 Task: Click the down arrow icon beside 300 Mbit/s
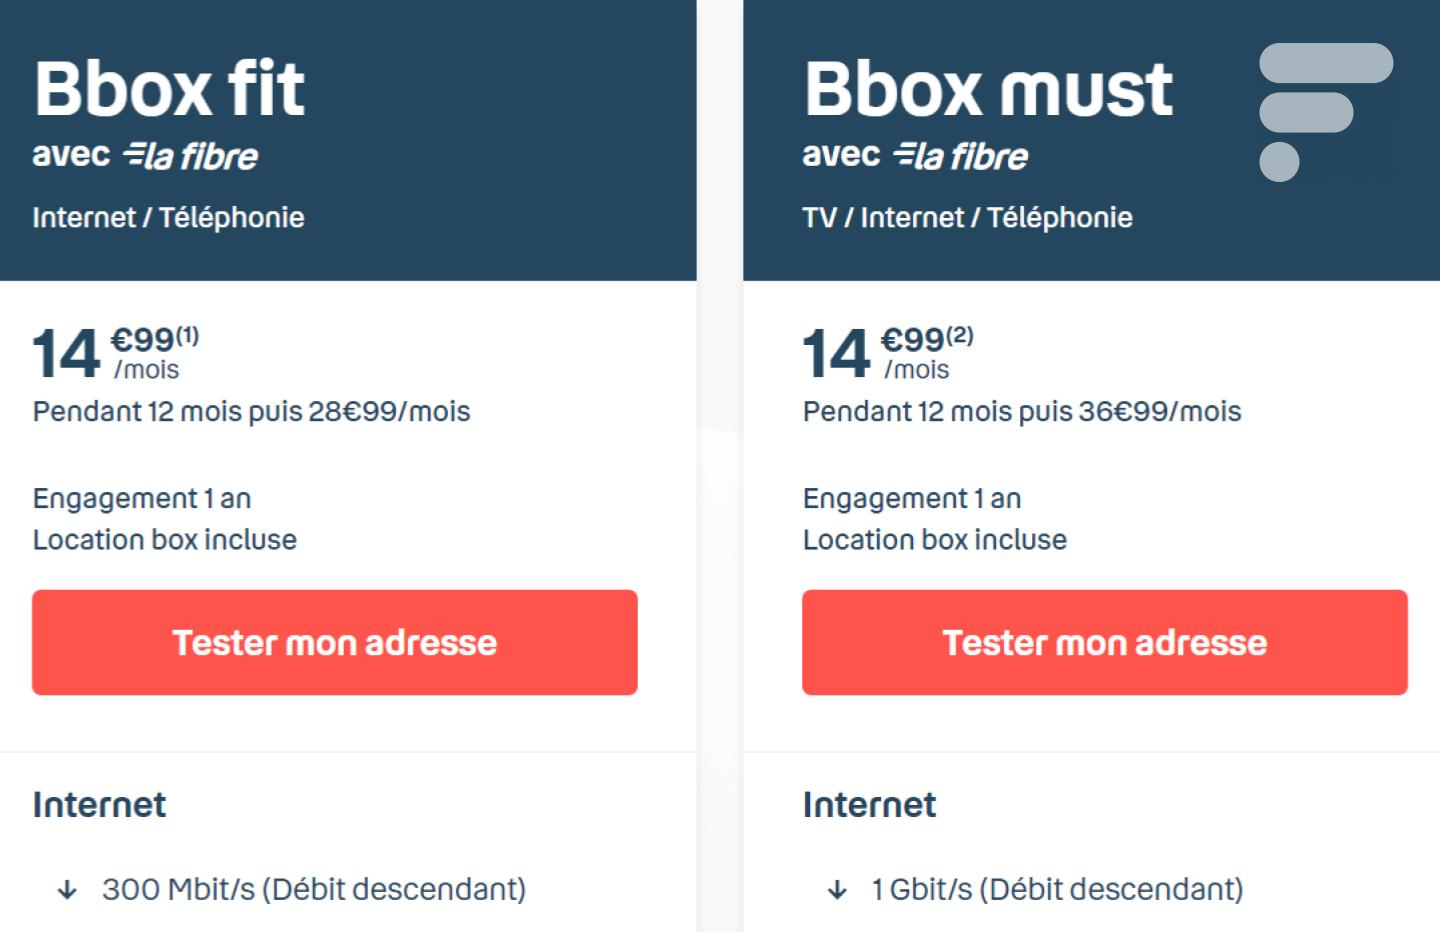pyautogui.click(x=67, y=889)
